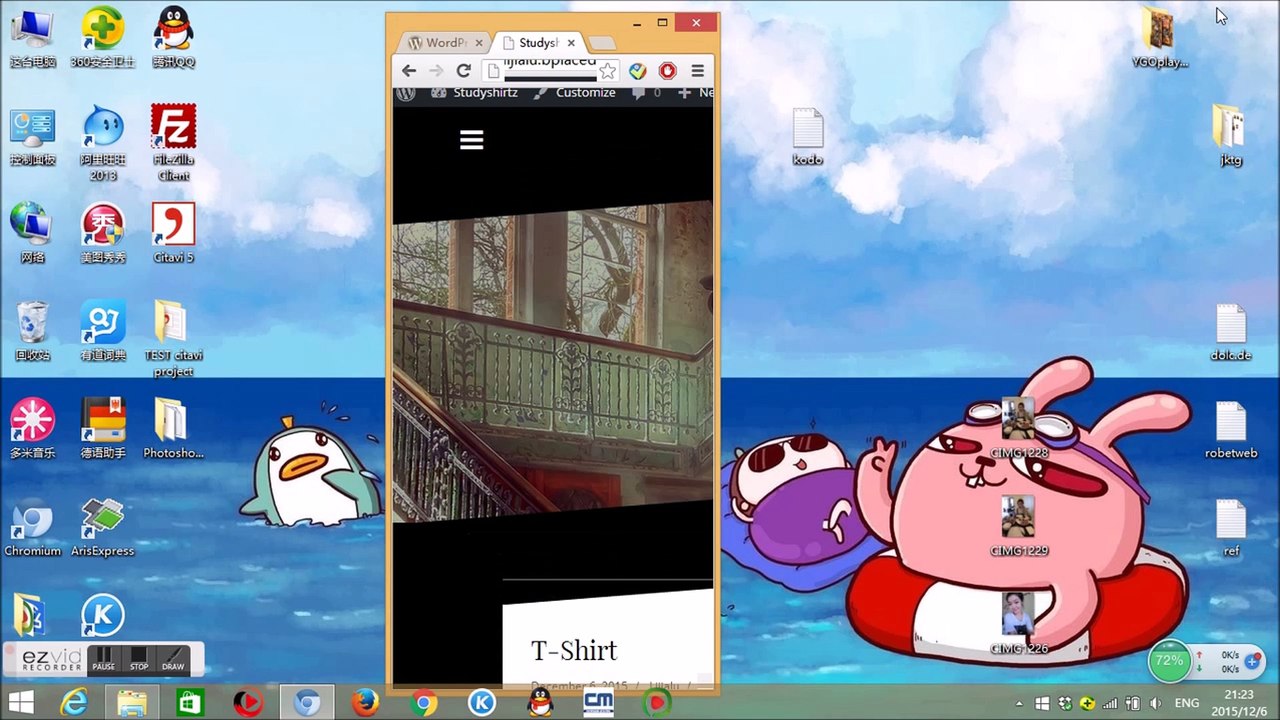Open the blue K app on taskbar
The width and height of the screenshot is (1280, 720).
tap(482, 704)
